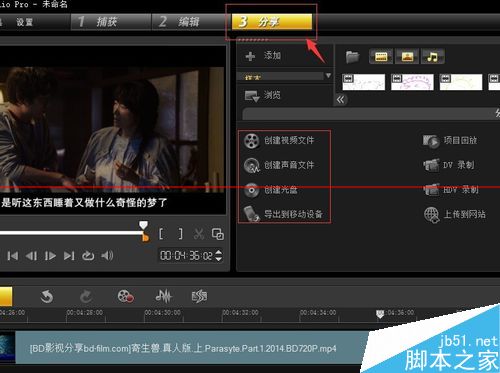Click the enlarge preview window icon
The height and width of the screenshot is (373, 500).
pyautogui.click(x=218, y=234)
